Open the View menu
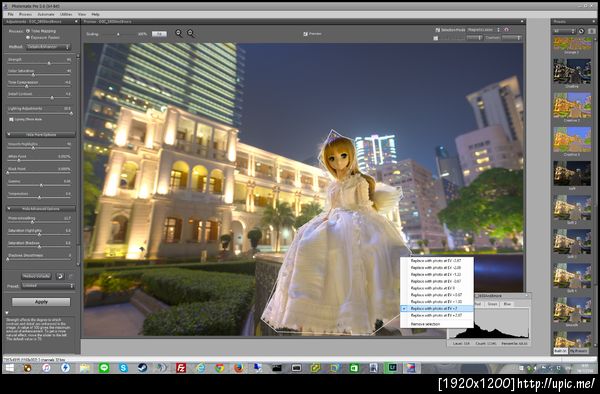This screenshot has width=600, height=394. tap(82, 14)
